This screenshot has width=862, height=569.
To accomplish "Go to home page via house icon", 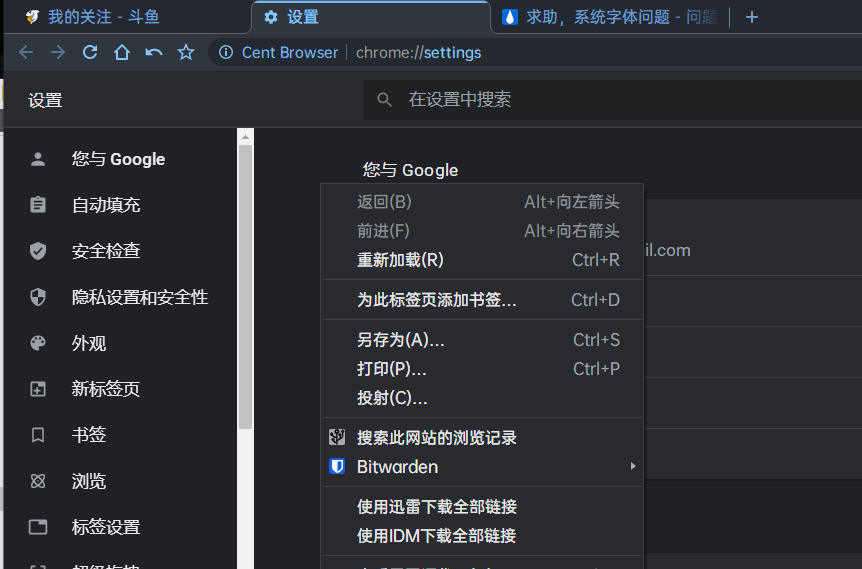I will pos(122,52).
